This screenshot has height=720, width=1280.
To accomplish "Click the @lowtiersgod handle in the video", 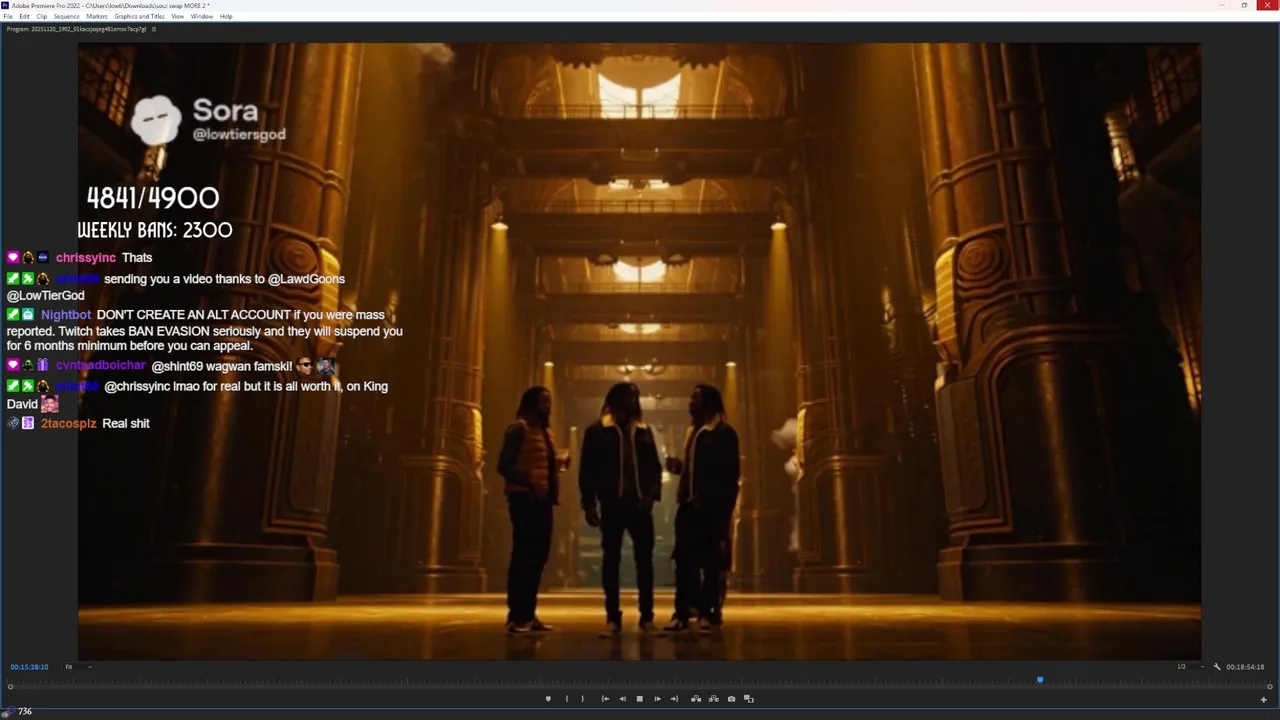I will point(239,134).
